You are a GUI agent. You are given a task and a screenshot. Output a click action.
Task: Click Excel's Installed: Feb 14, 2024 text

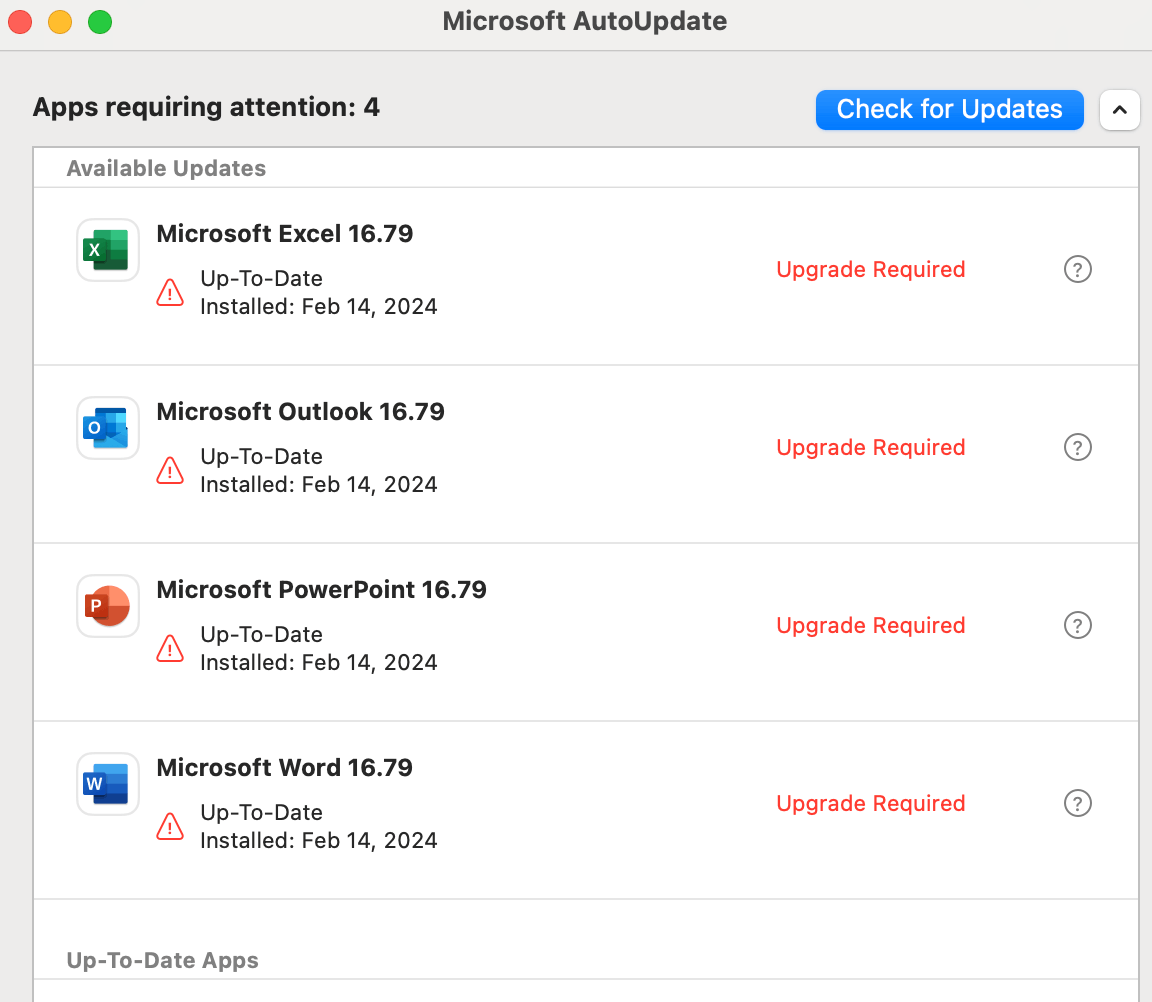tap(319, 306)
